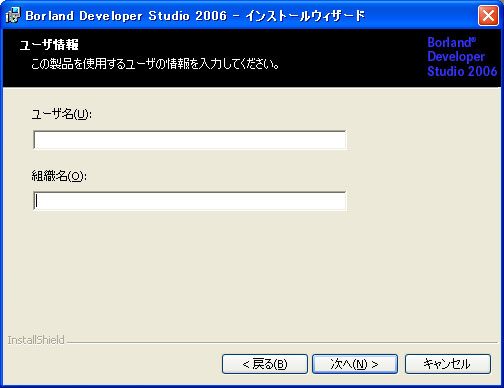Image resolution: width=504 pixels, height=388 pixels.
Task: Click the Borland Developer Studio 2006 logo text
Action: tap(462, 57)
